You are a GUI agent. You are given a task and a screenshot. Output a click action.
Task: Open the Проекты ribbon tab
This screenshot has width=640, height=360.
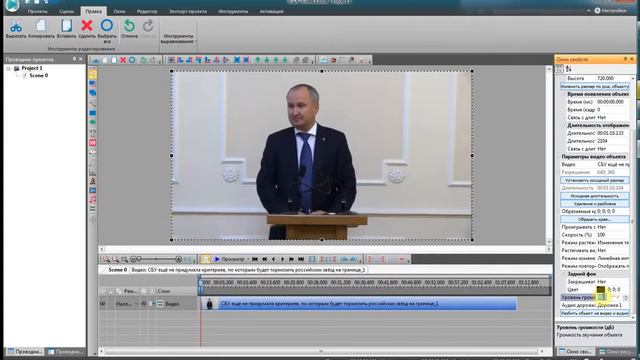pyautogui.click(x=38, y=11)
